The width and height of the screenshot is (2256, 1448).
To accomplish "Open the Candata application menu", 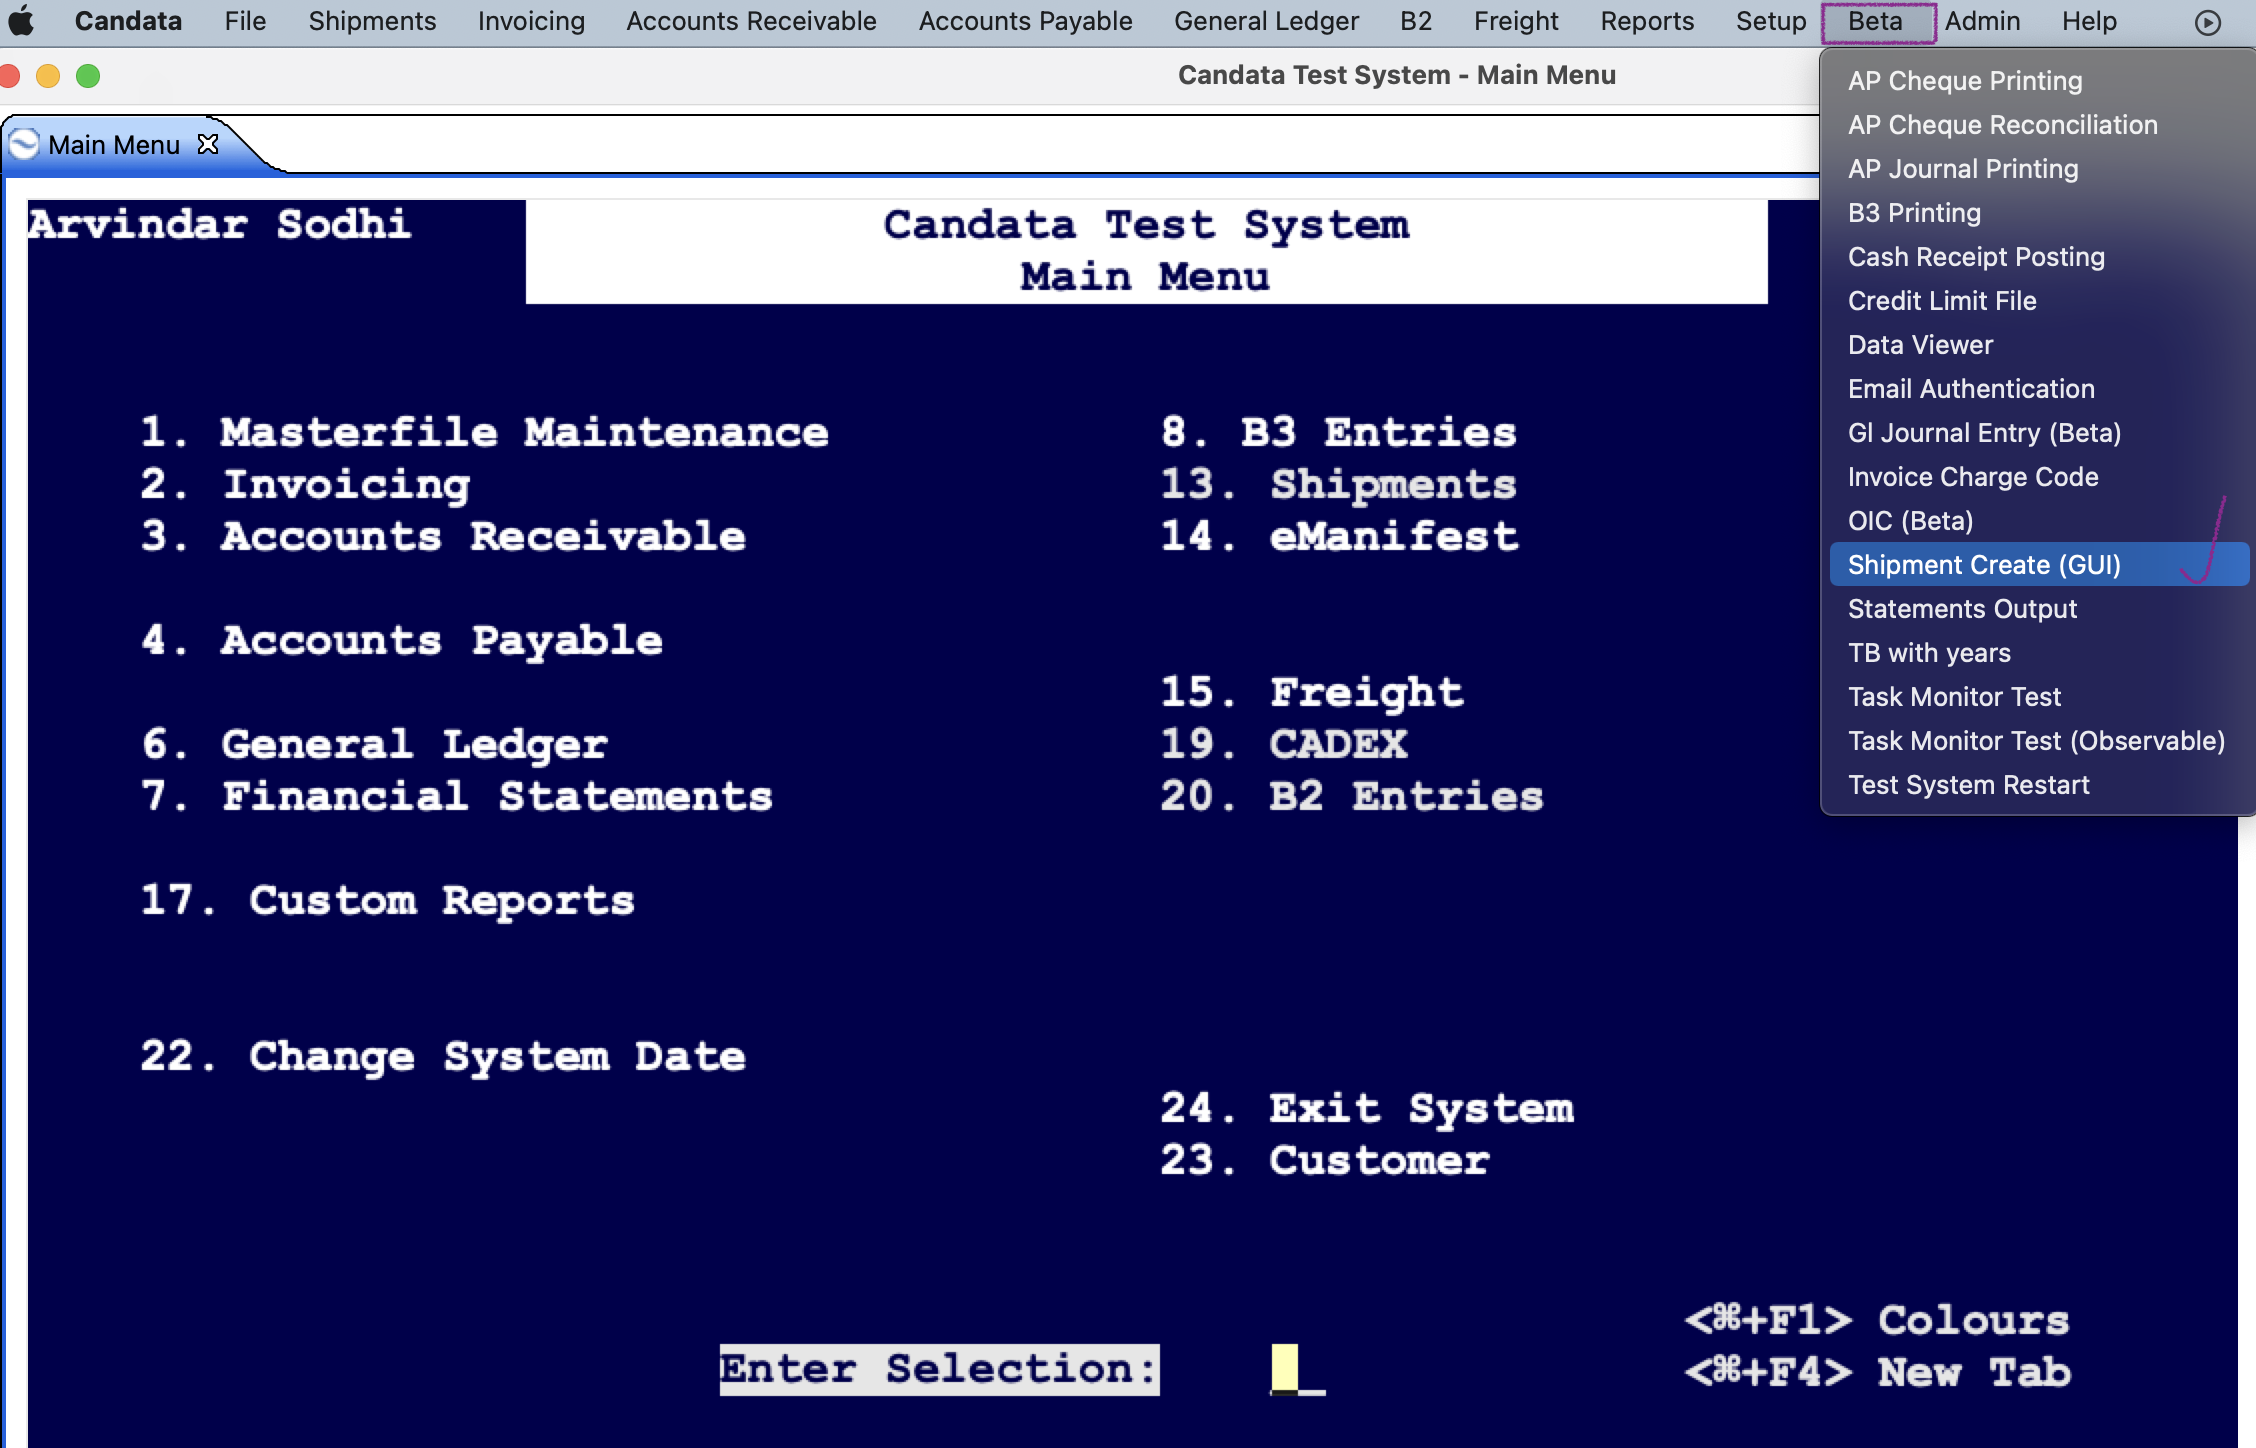I will pos(128,21).
